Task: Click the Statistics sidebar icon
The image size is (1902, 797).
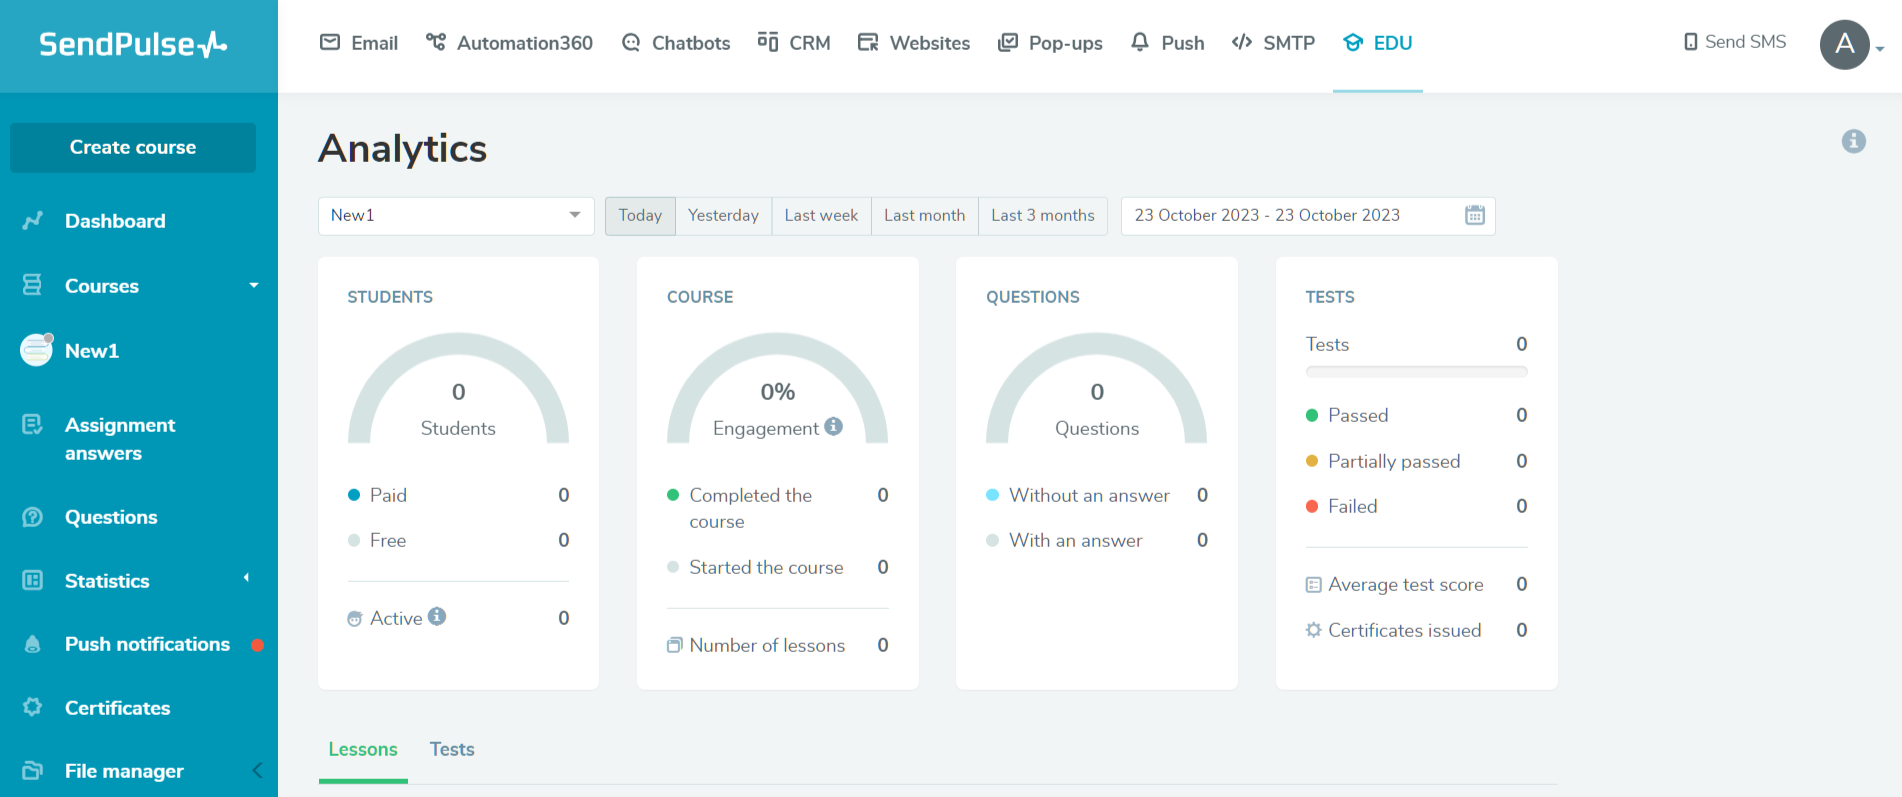Action: pyautogui.click(x=33, y=580)
